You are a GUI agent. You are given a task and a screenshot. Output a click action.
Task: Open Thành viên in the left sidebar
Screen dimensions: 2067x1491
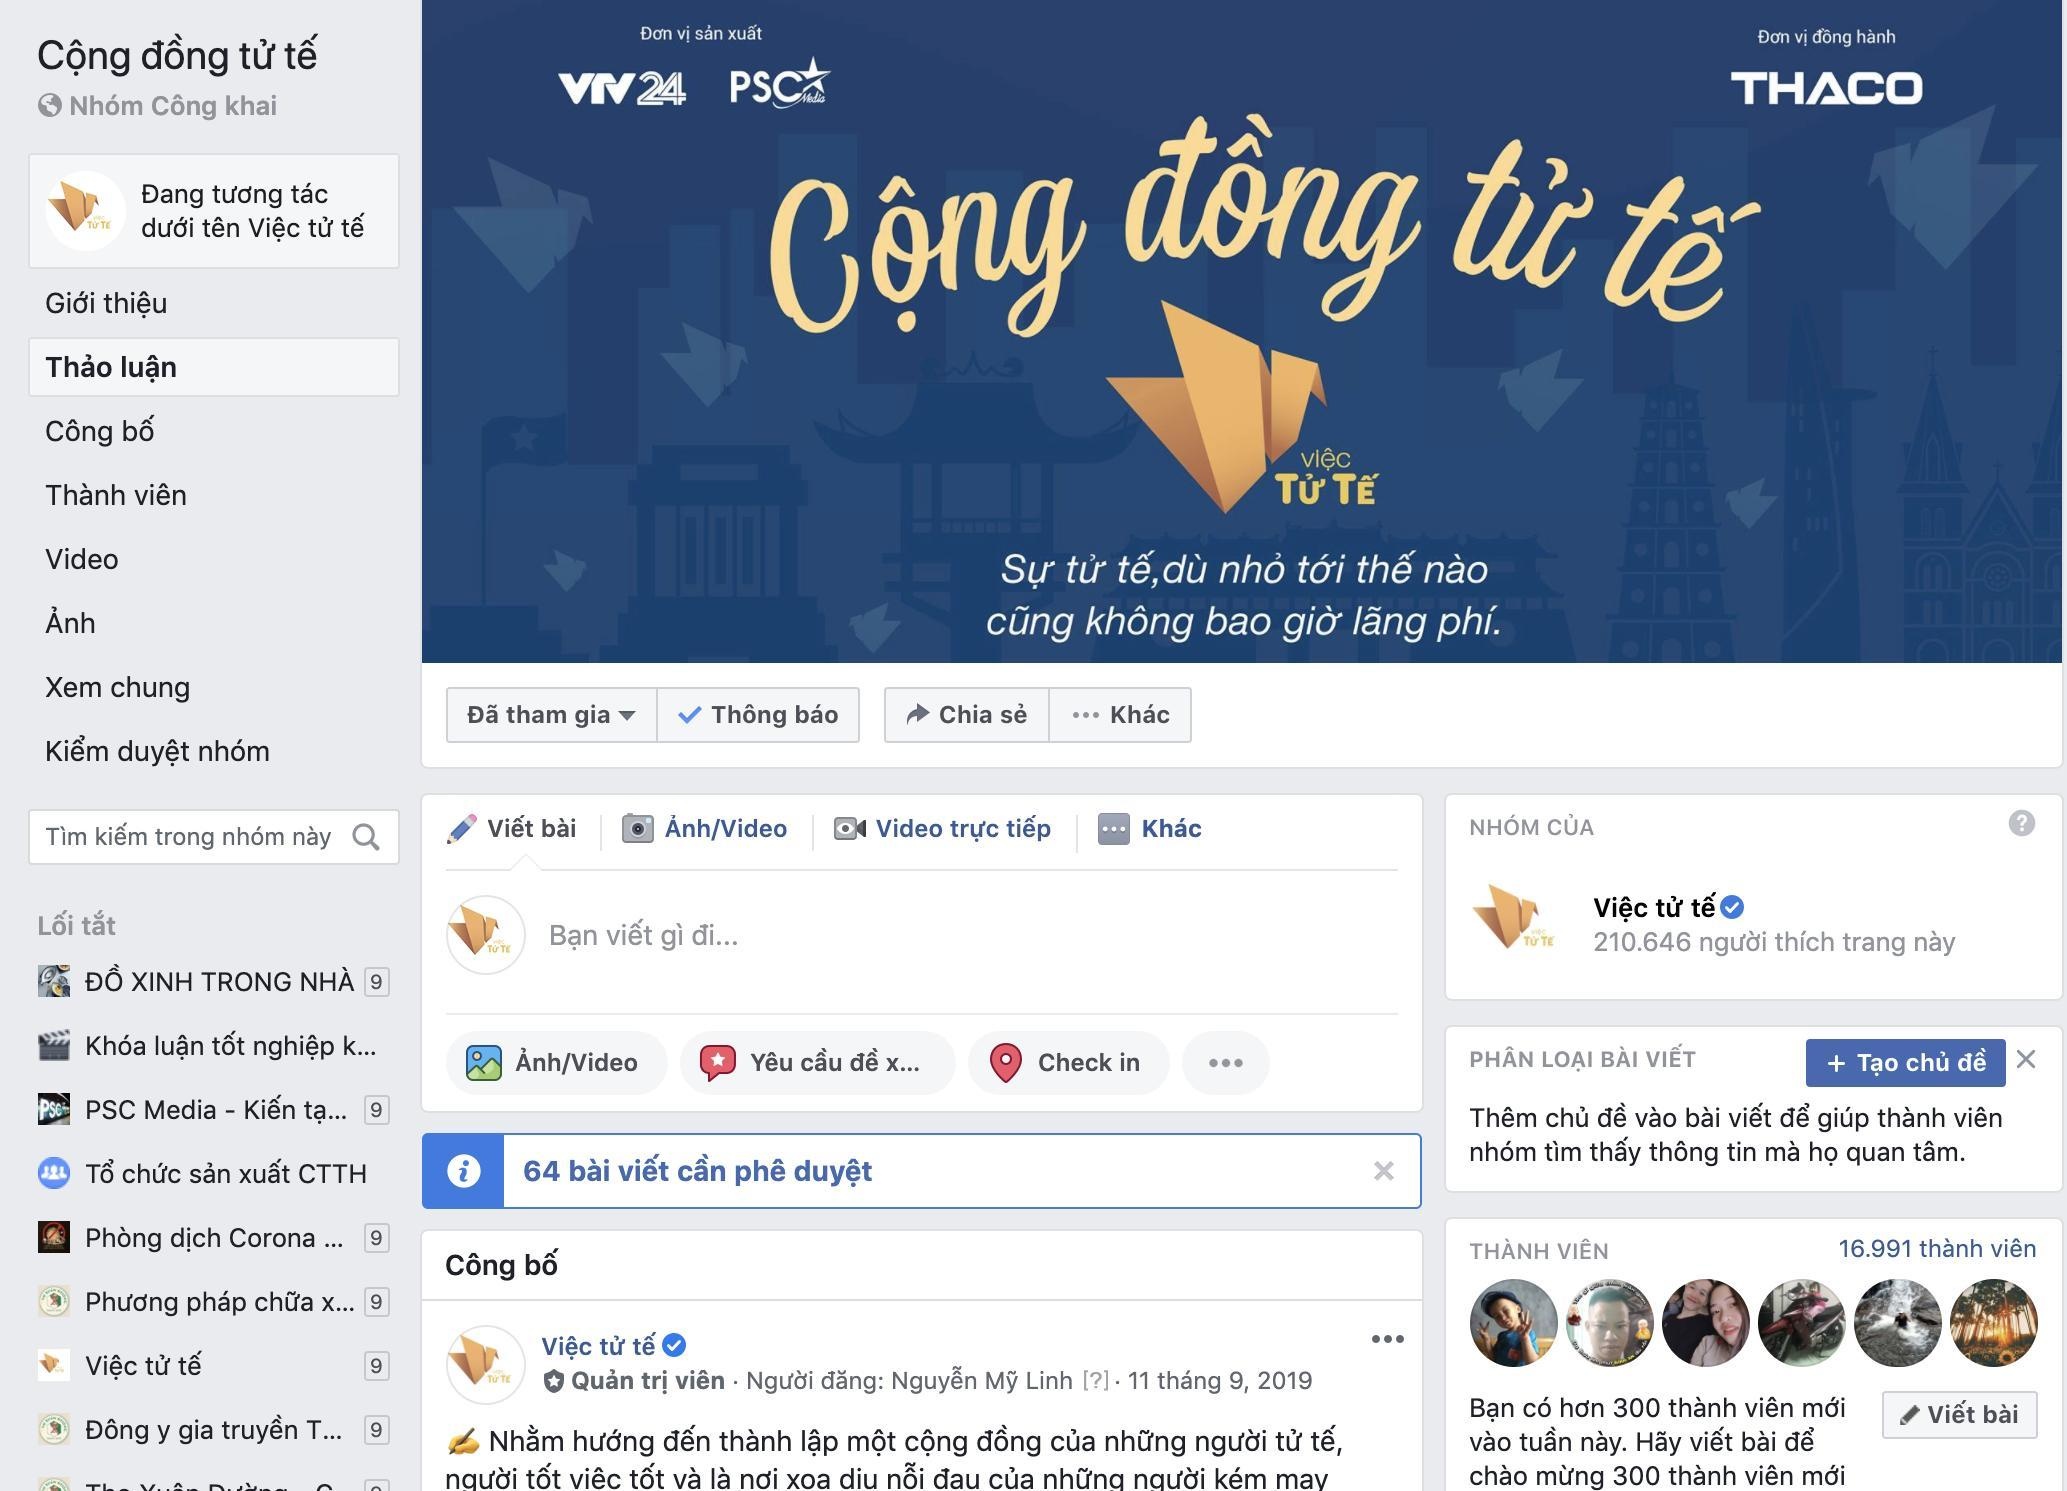point(116,495)
